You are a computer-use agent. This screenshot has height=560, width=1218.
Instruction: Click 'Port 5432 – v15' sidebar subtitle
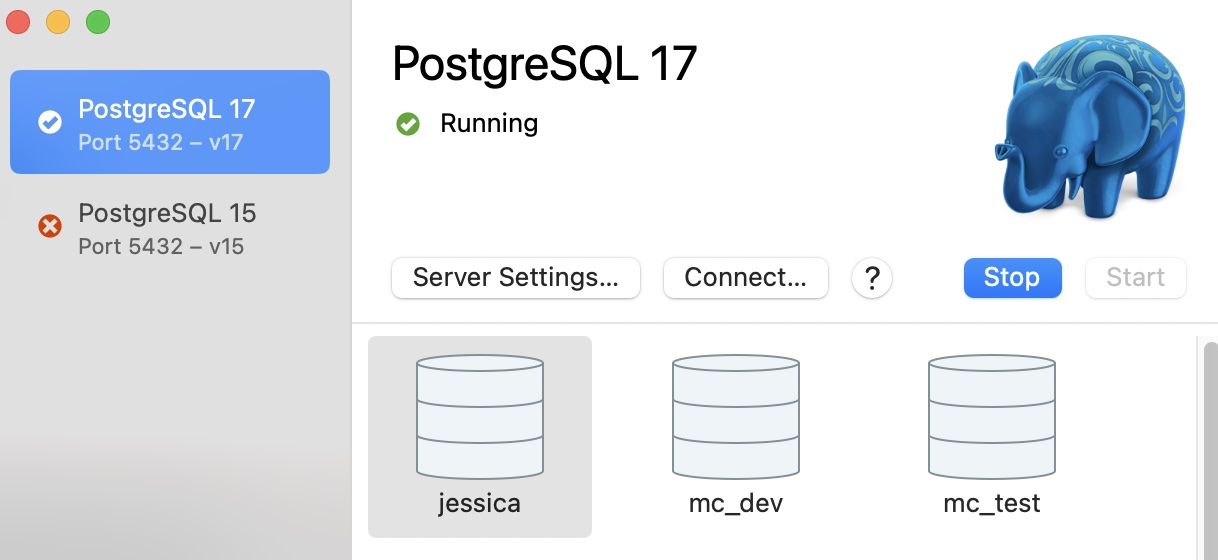[x=161, y=246]
